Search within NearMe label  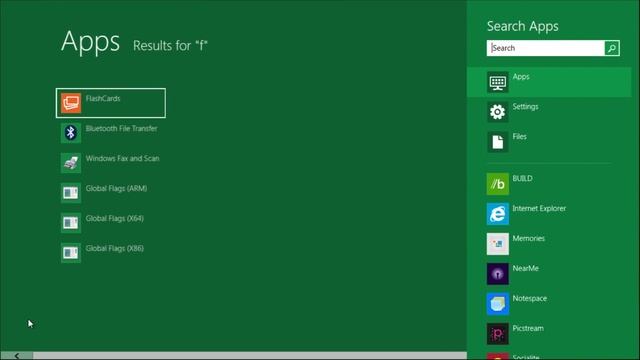point(526,268)
